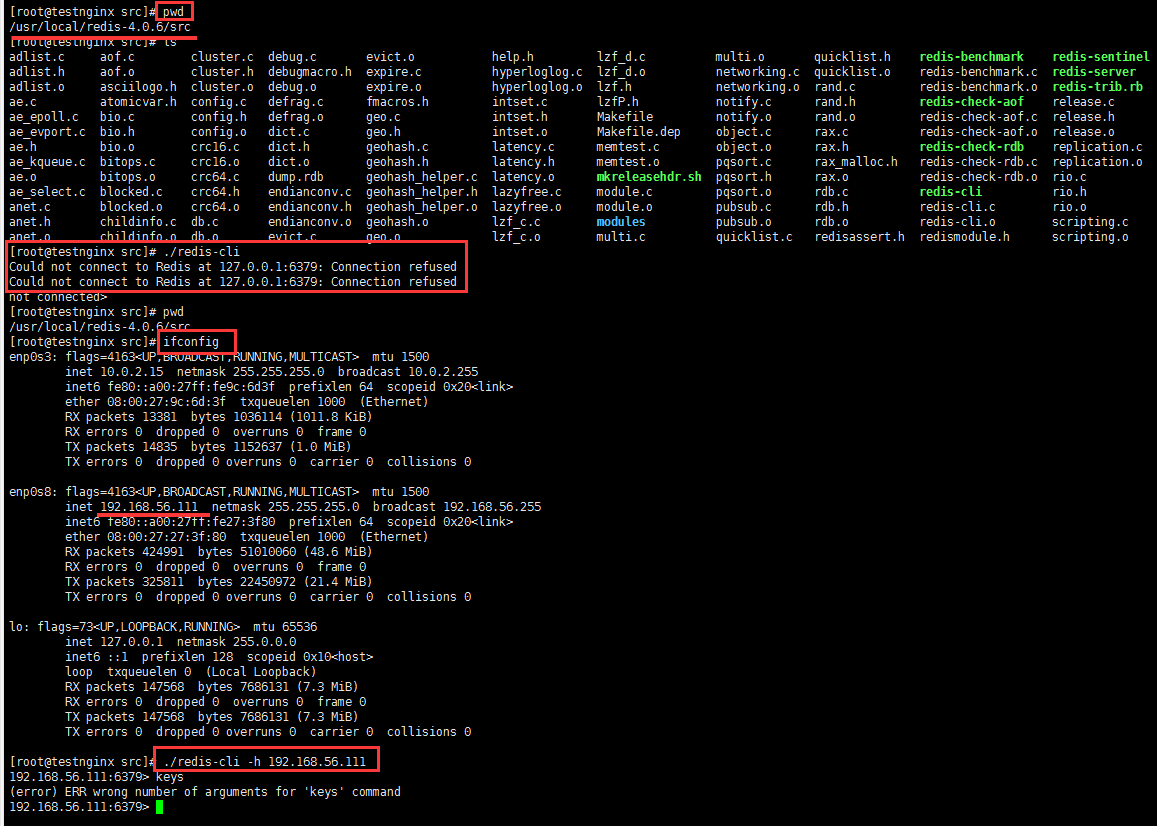Click the replication.c file name
1157x826 pixels.
click(x=1097, y=147)
